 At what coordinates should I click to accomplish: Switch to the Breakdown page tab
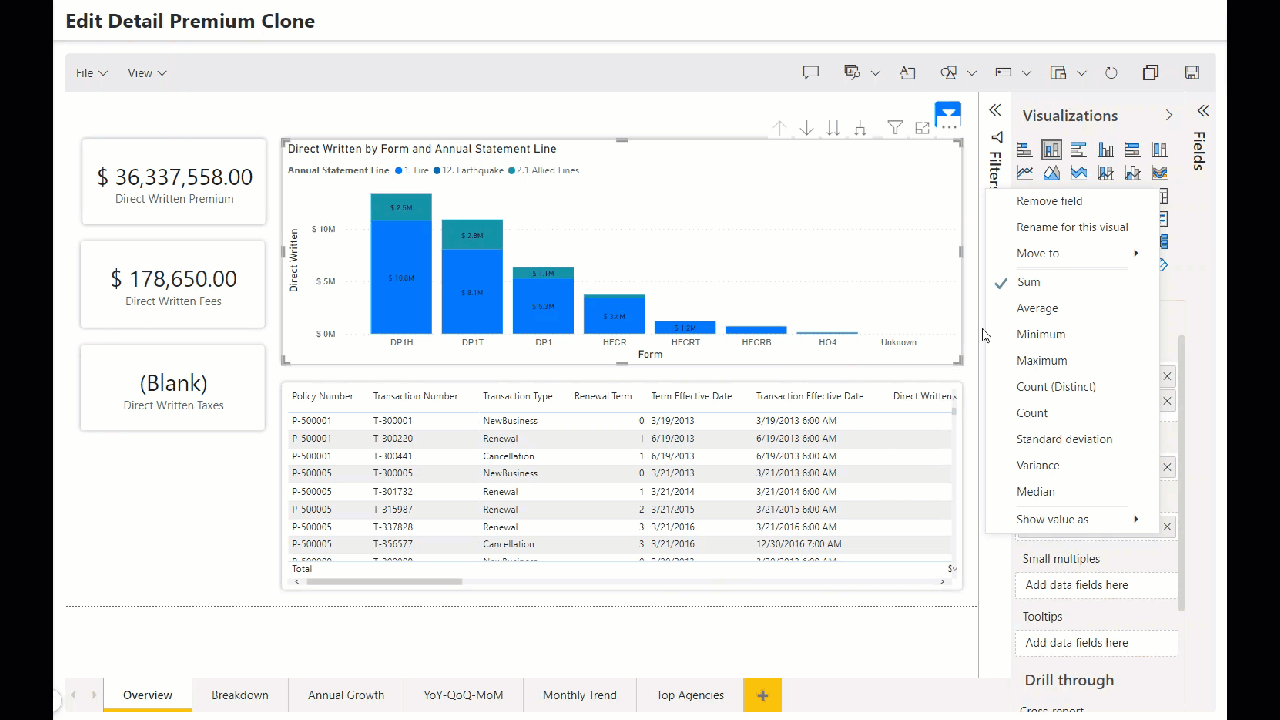240,695
